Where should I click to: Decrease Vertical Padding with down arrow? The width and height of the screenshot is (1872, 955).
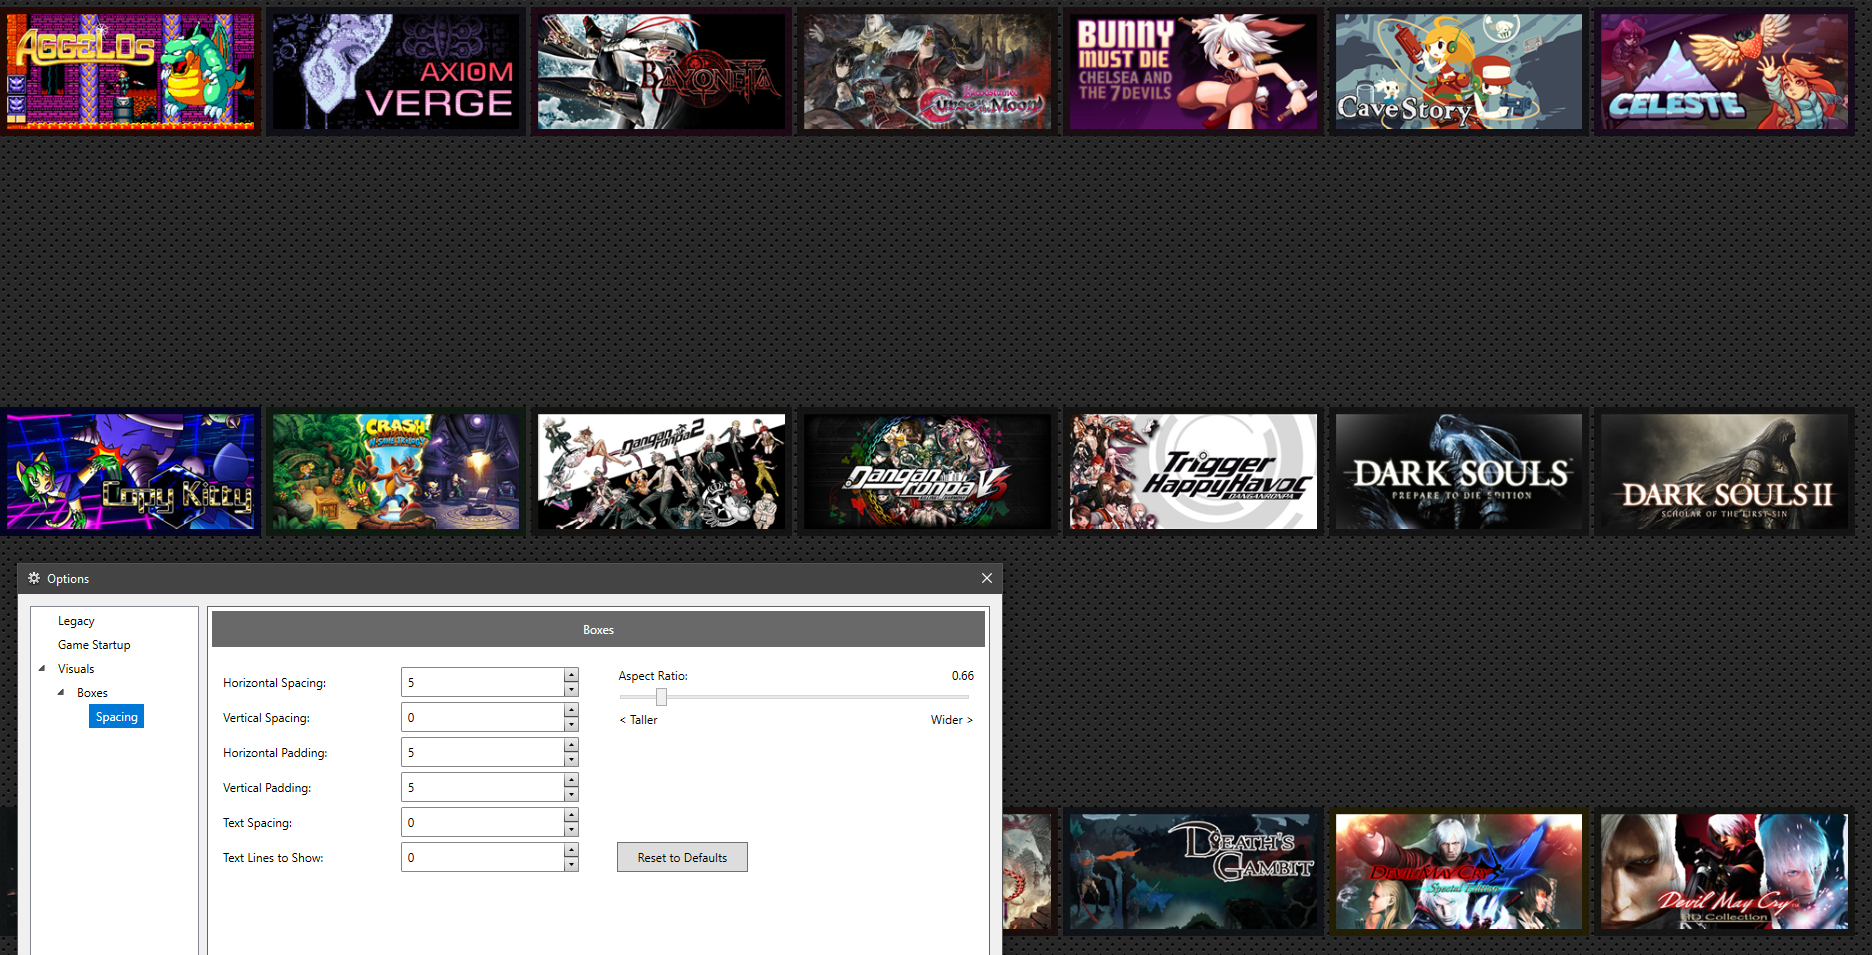coord(571,794)
